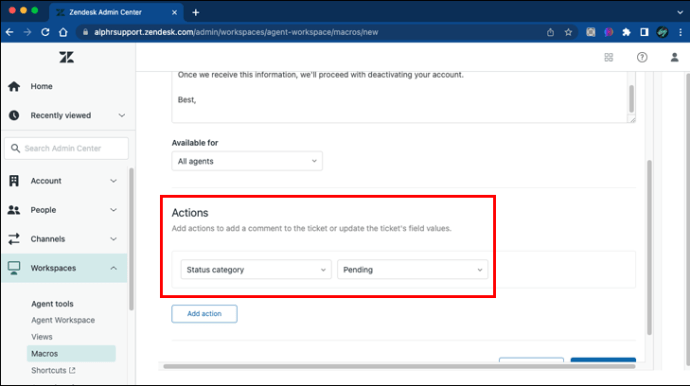
Task: Select Macros in the sidebar
Action: (71, 353)
